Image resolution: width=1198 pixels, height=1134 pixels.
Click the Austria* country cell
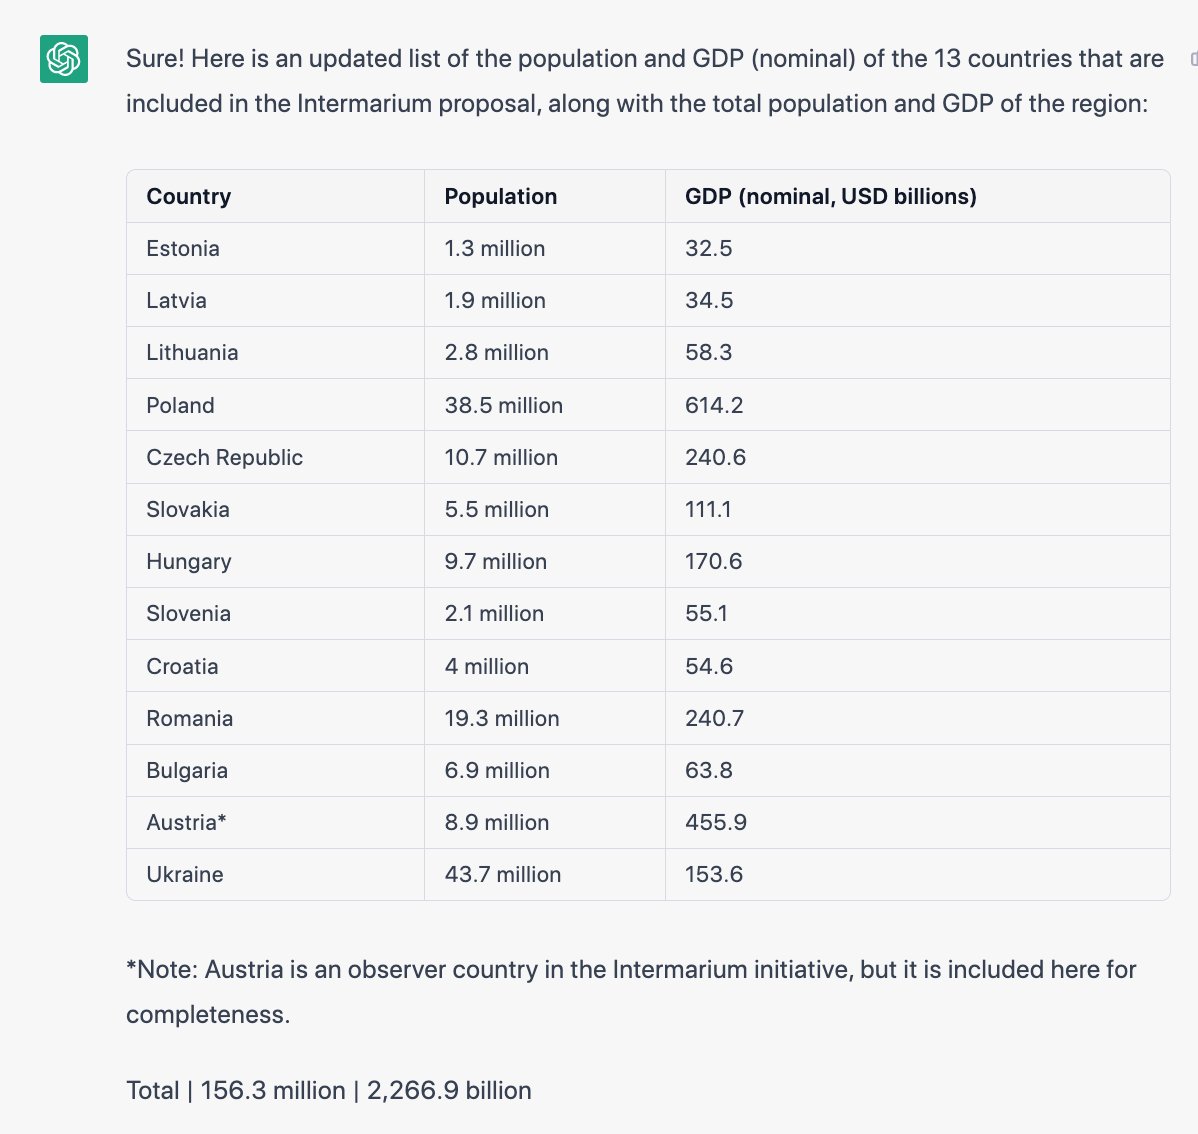point(186,823)
